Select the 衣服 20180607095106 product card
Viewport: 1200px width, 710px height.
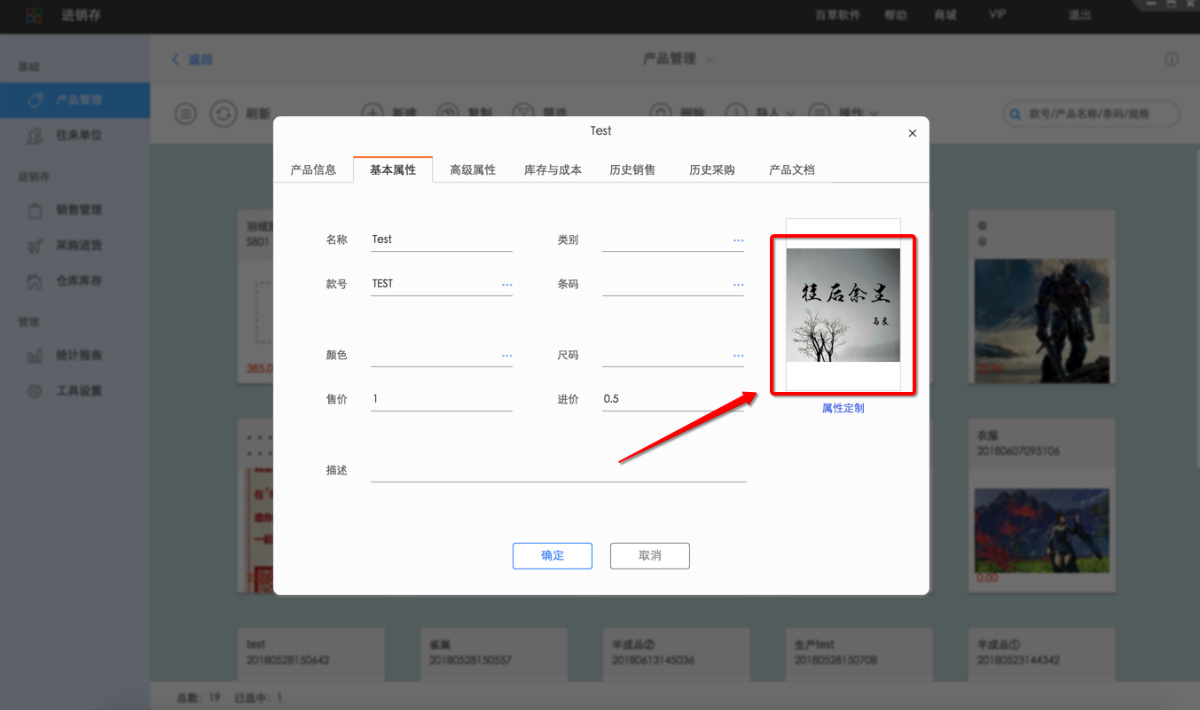(x=1041, y=505)
